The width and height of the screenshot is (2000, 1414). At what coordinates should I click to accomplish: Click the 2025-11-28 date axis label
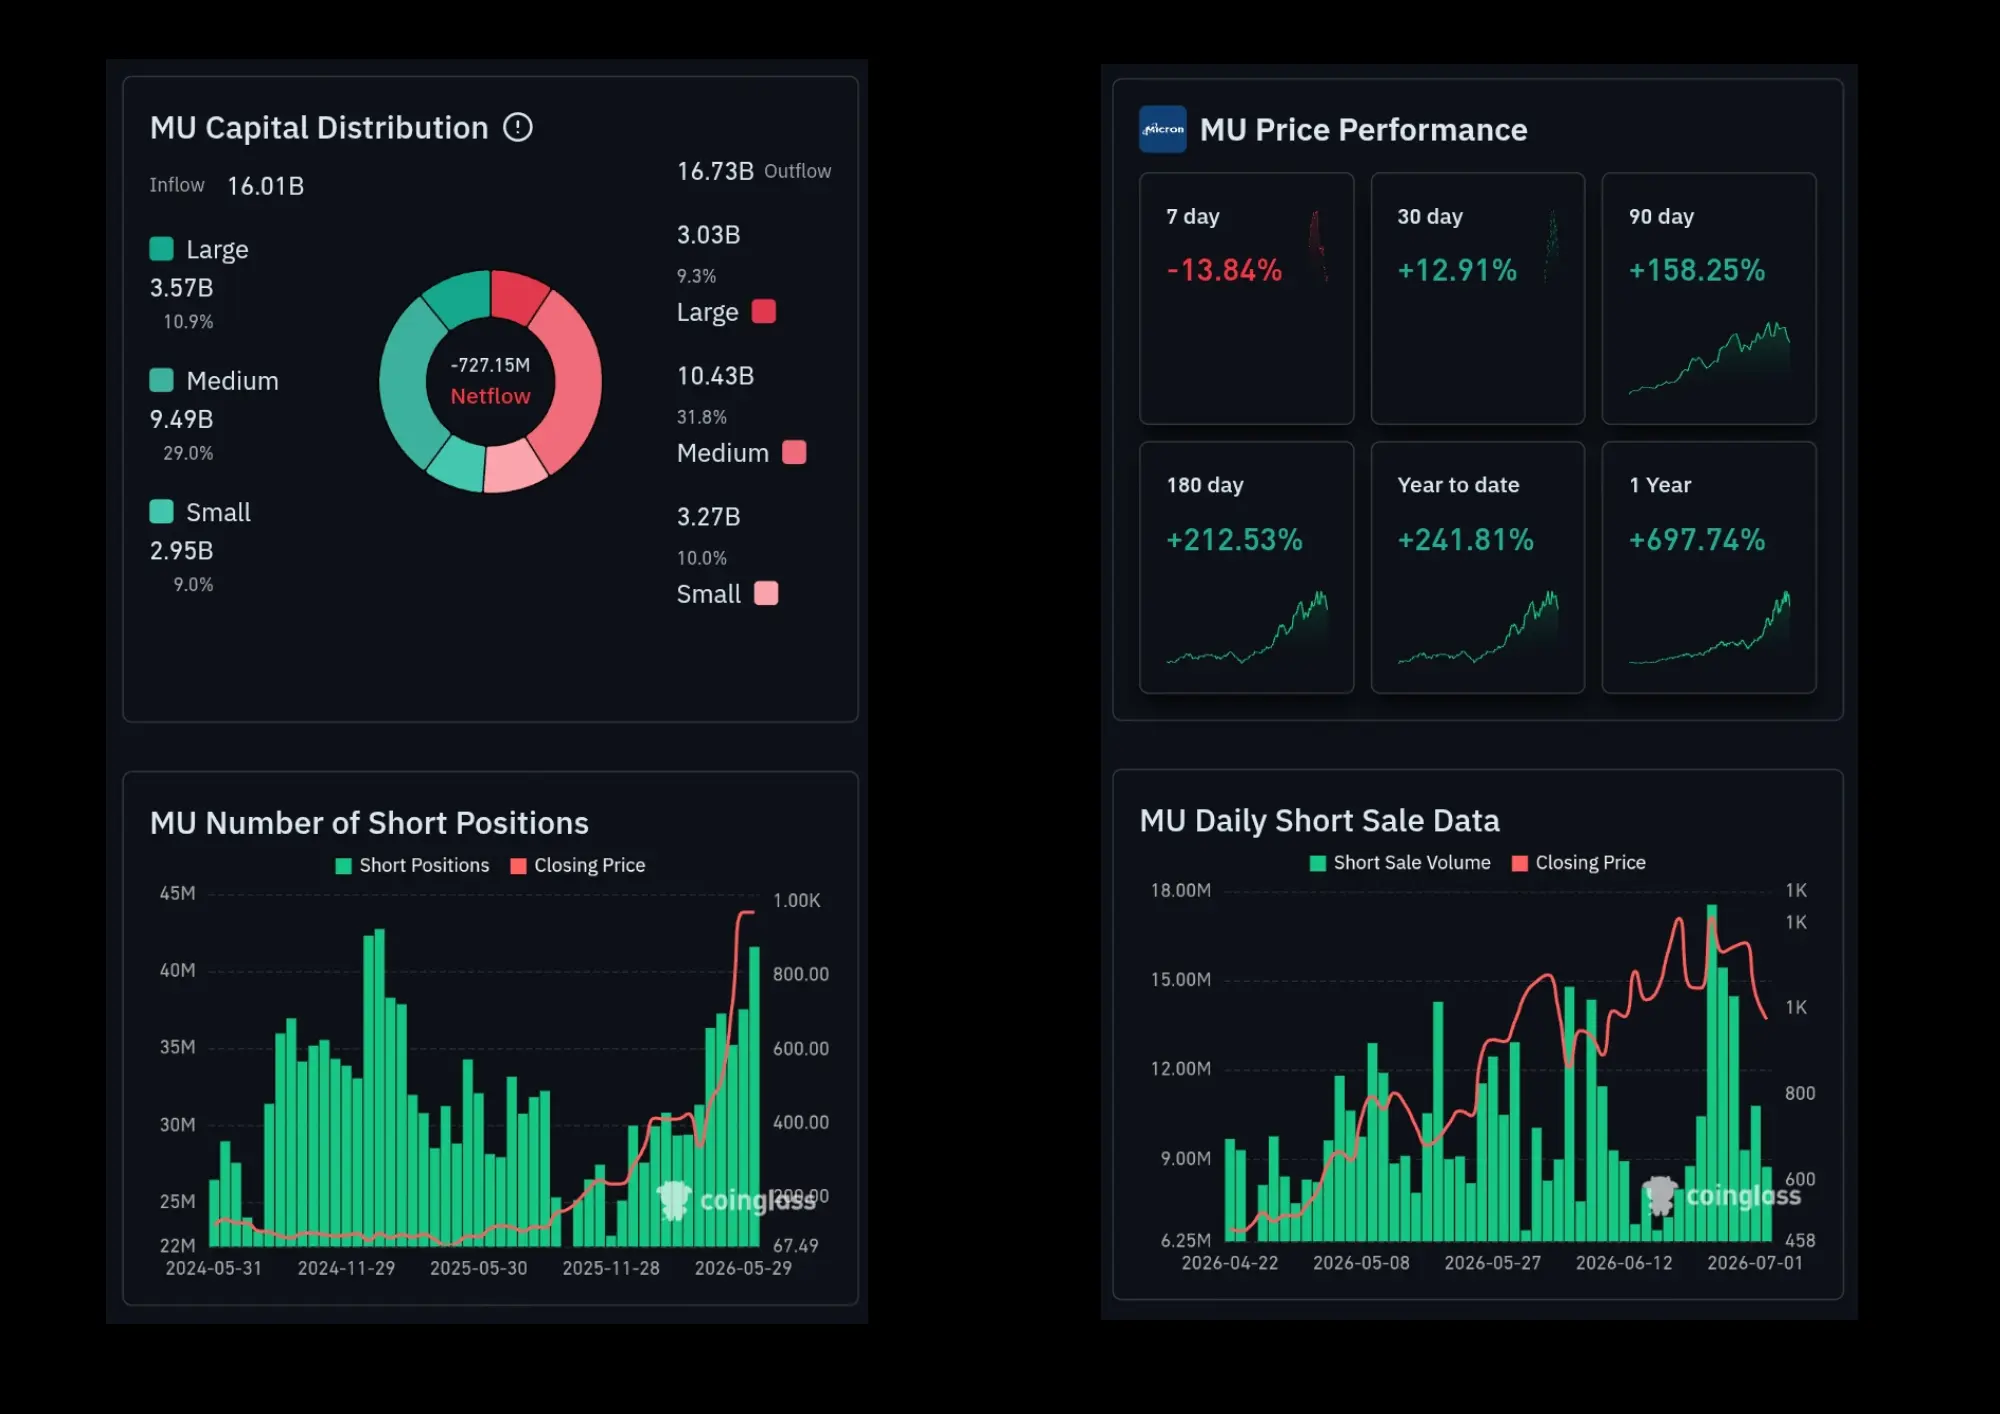(611, 1268)
